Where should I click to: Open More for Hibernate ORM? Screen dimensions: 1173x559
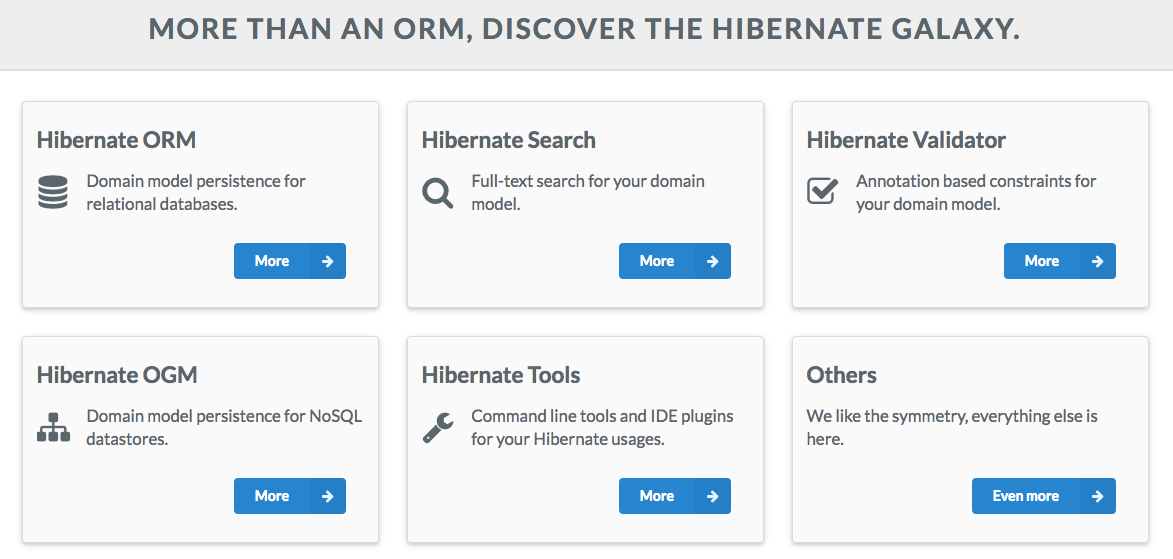[290, 261]
